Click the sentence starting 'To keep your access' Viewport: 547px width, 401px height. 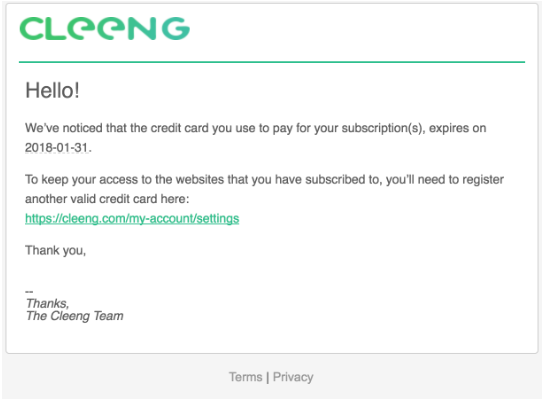click(x=264, y=189)
